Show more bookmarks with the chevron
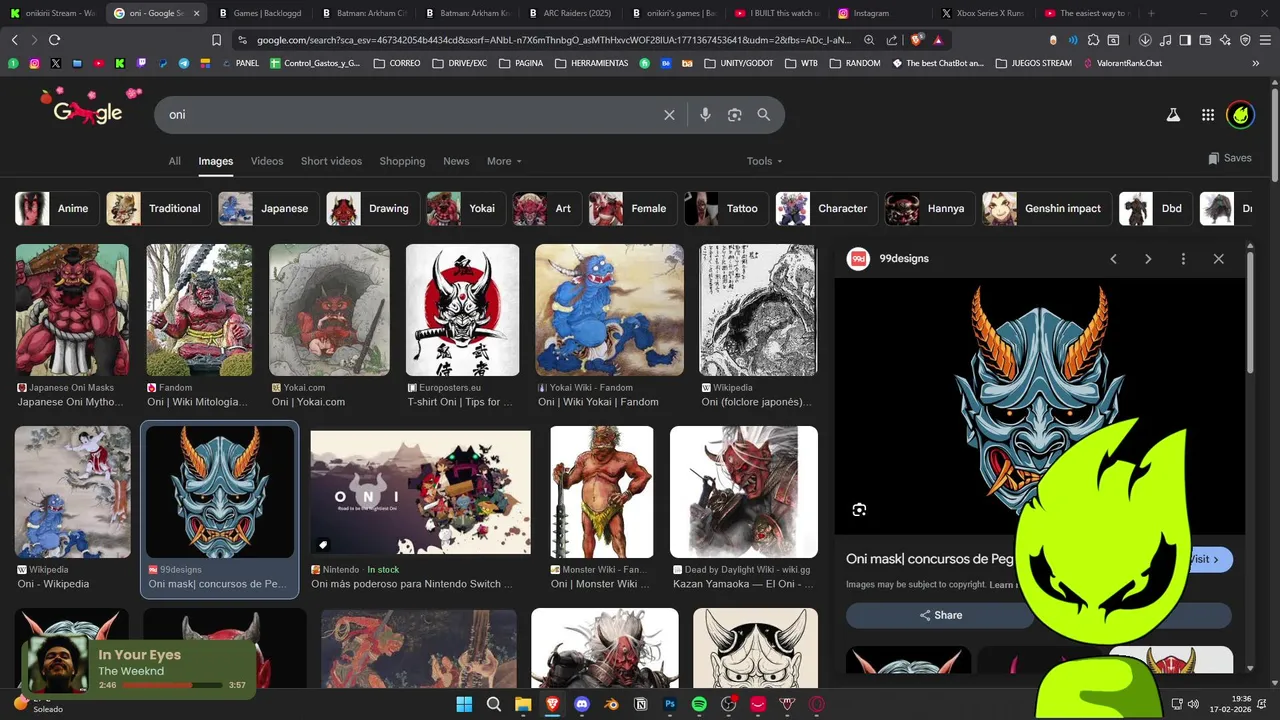 (x=1255, y=63)
